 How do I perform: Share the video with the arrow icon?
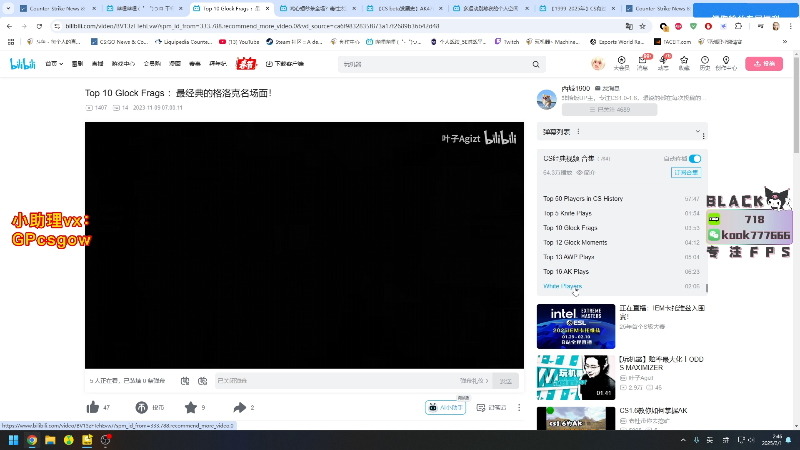pos(240,407)
